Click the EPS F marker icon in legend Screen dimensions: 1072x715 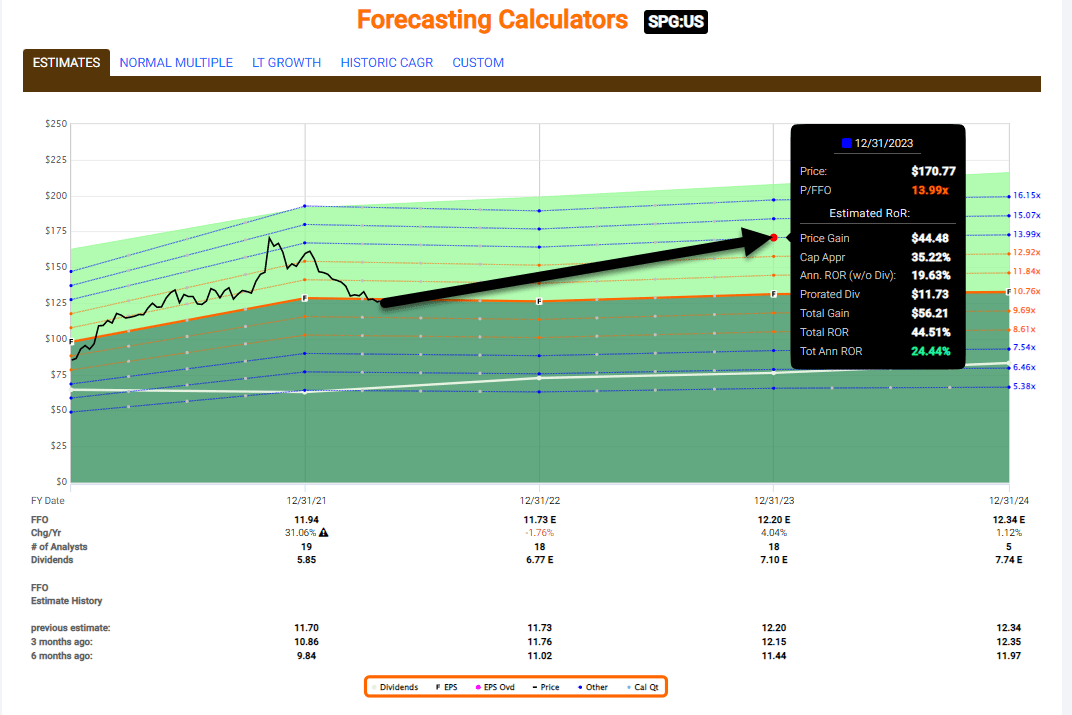[x=437, y=687]
